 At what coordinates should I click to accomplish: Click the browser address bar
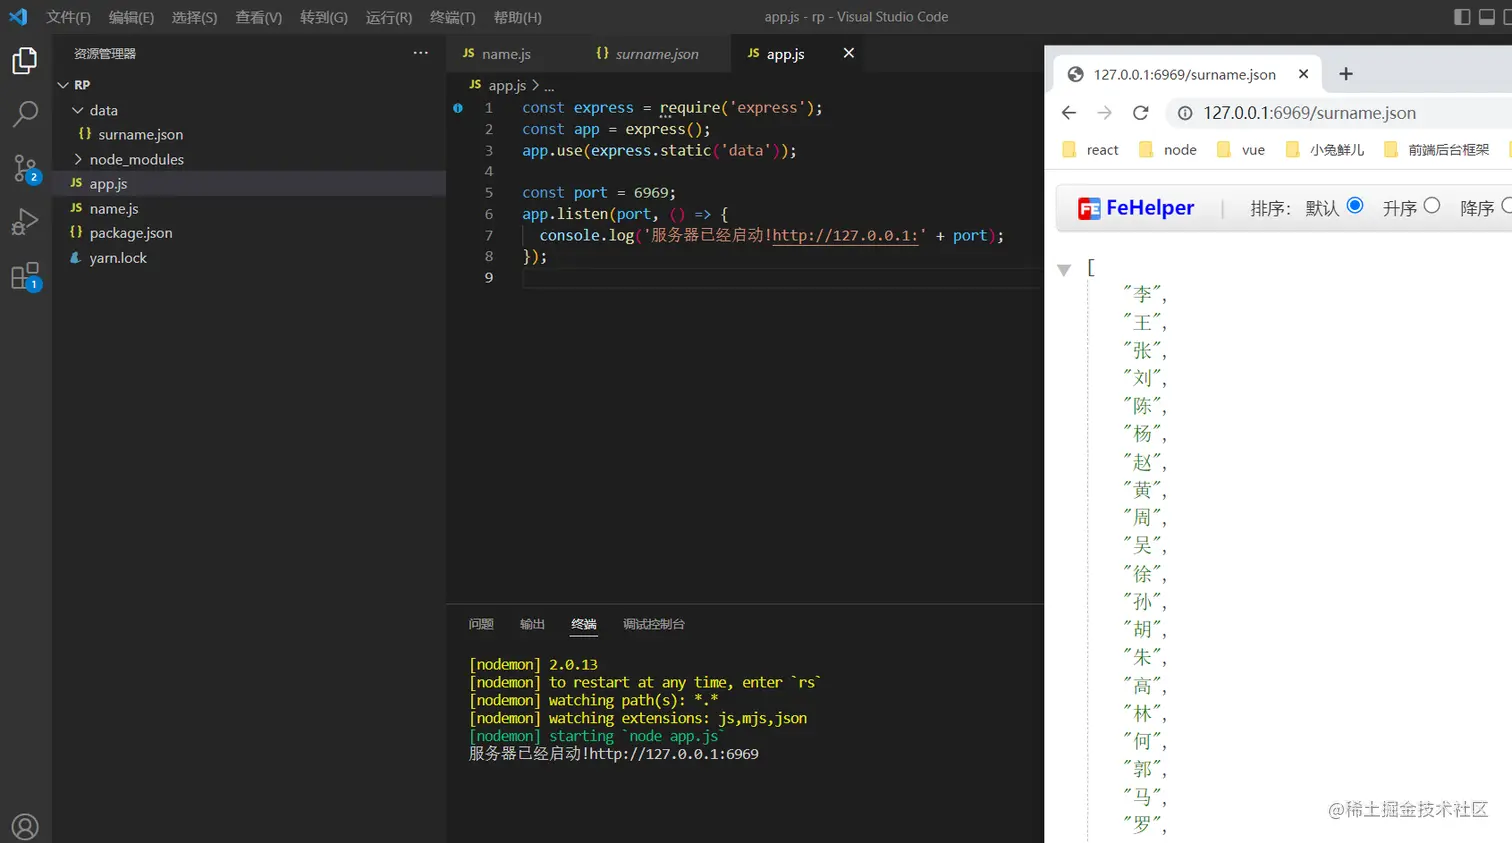pos(1340,113)
